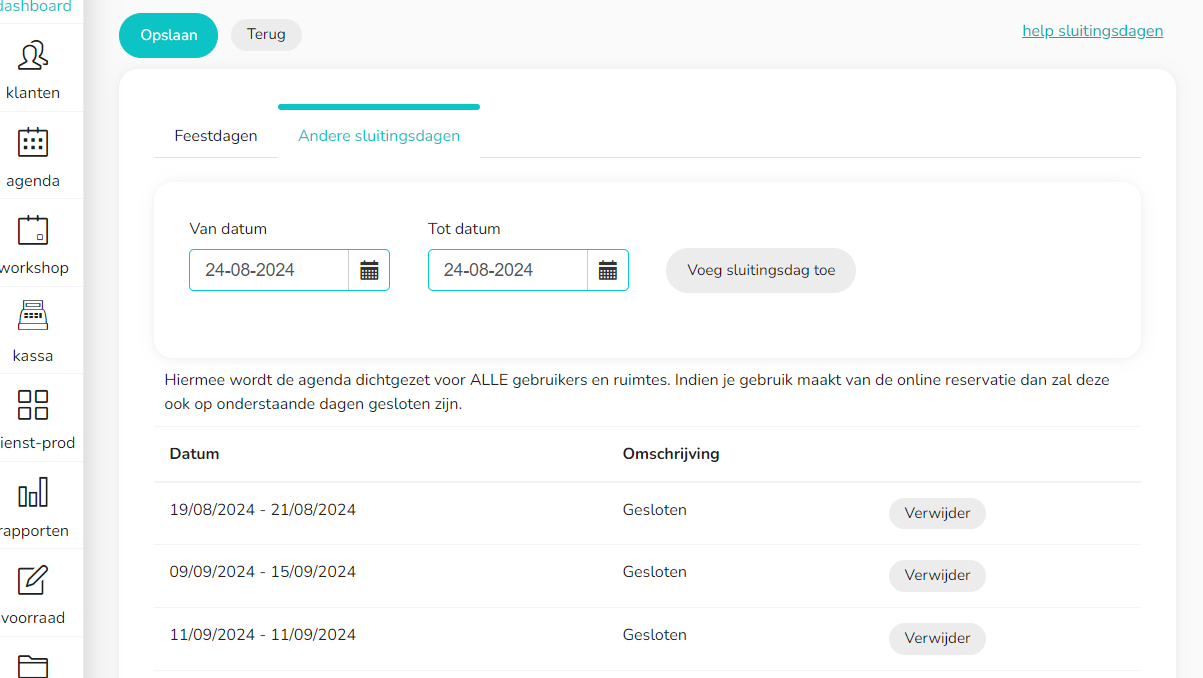Image resolution: width=1203 pixels, height=678 pixels.
Task: Open the folder icon below voorraad
Action: (33, 666)
